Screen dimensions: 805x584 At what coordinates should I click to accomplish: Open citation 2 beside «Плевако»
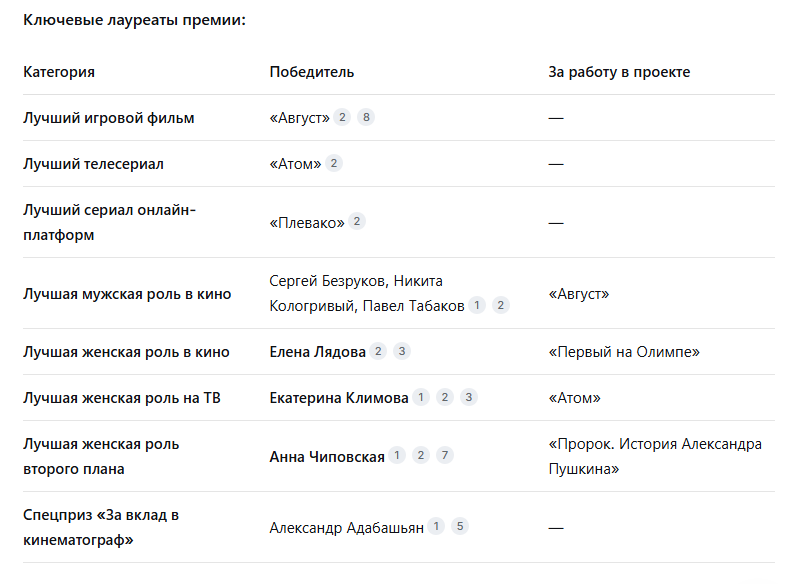click(x=357, y=222)
